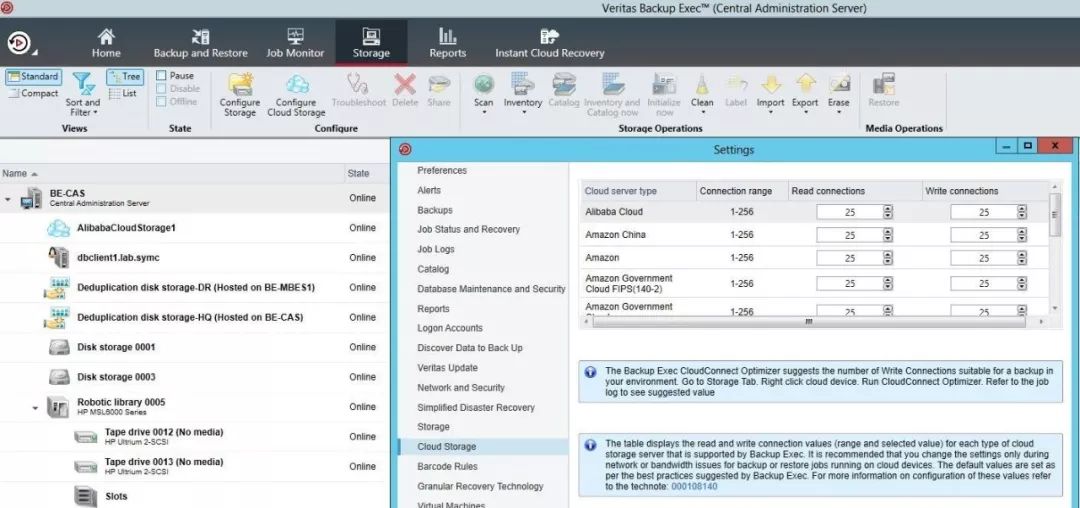This screenshot has height=508, width=1080.
Task: Open Backup and Restore tab
Action: click(200, 43)
